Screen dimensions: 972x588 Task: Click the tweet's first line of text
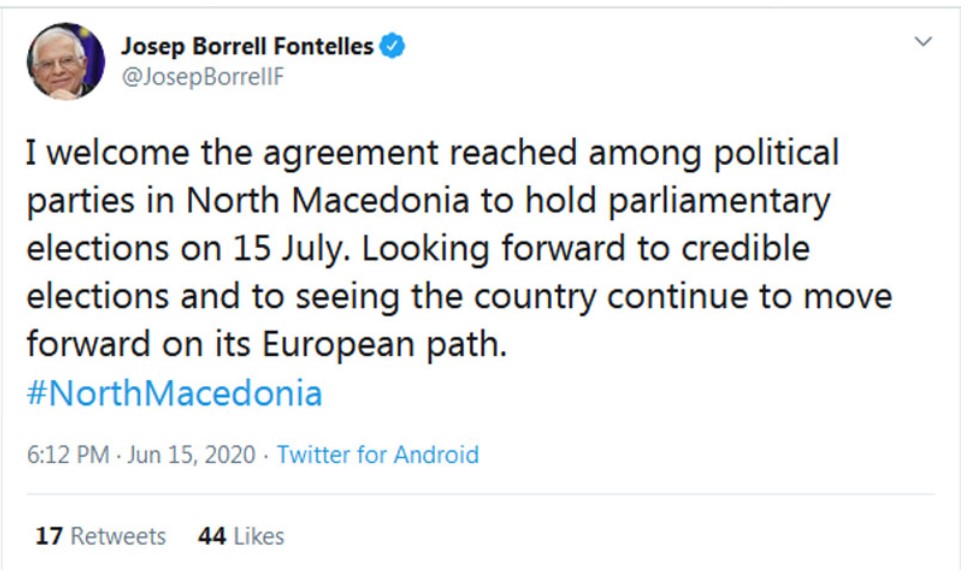click(x=432, y=154)
